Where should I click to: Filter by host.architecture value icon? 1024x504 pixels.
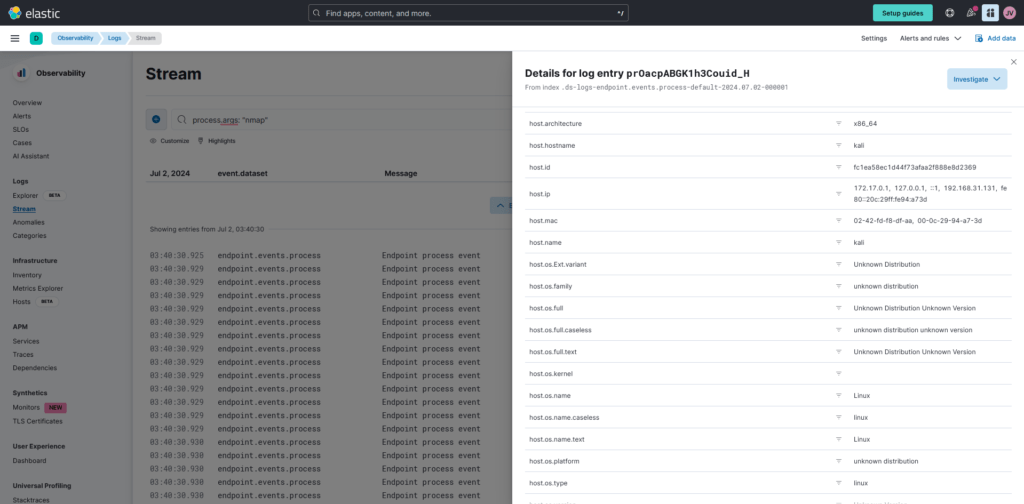click(x=839, y=123)
